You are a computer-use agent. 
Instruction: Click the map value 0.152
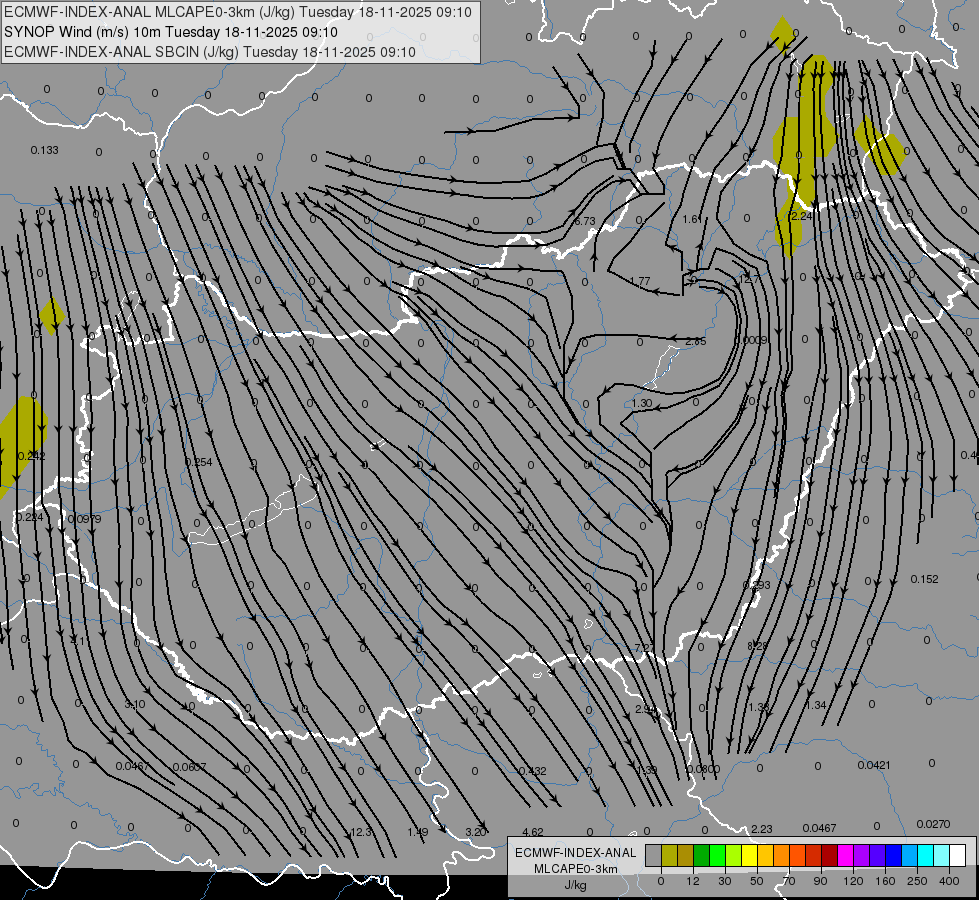[925, 579]
